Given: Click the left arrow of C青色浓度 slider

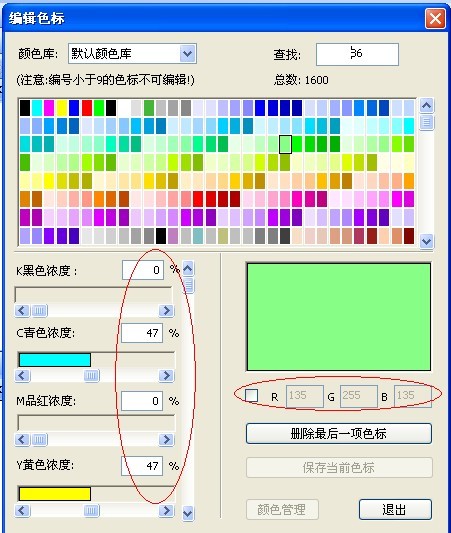Looking at the screenshot, I should coord(22,376).
